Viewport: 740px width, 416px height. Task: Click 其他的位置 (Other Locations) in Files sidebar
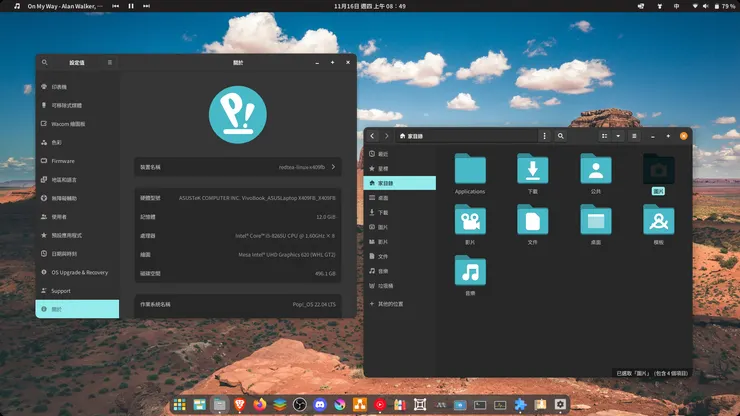pyautogui.click(x=392, y=303)
